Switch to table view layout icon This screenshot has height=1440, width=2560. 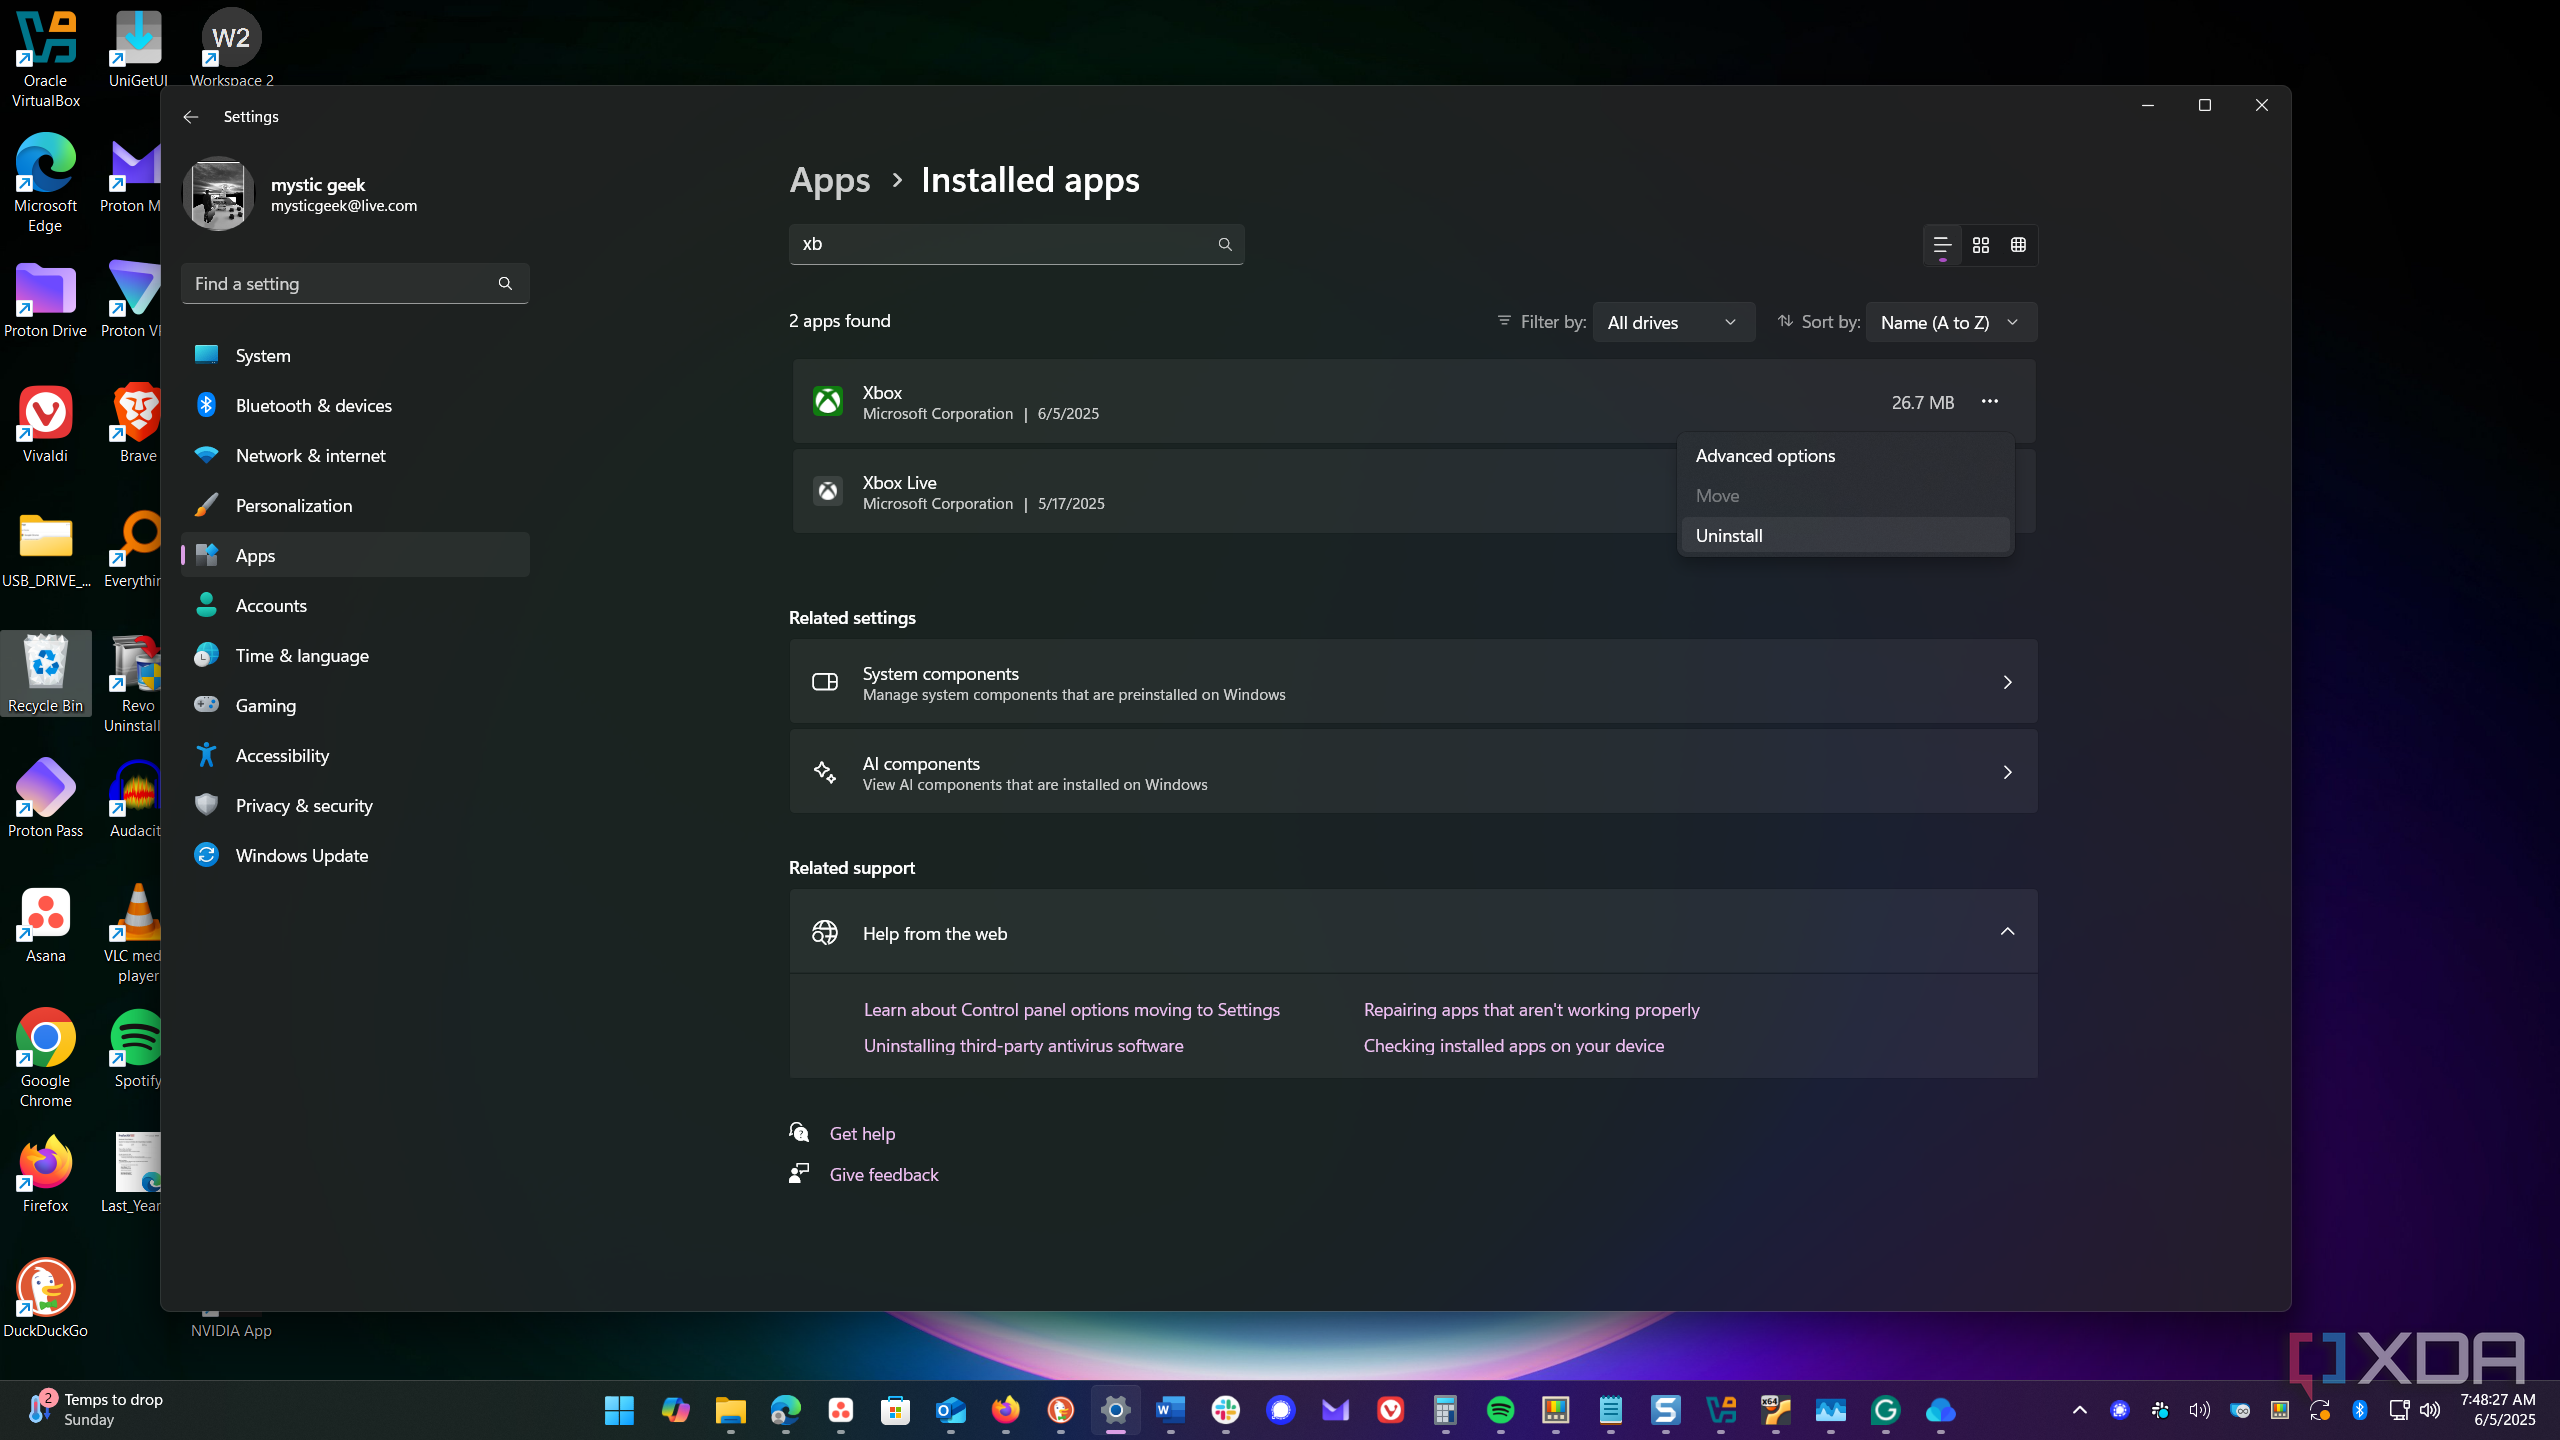[x=2018, y=245]
